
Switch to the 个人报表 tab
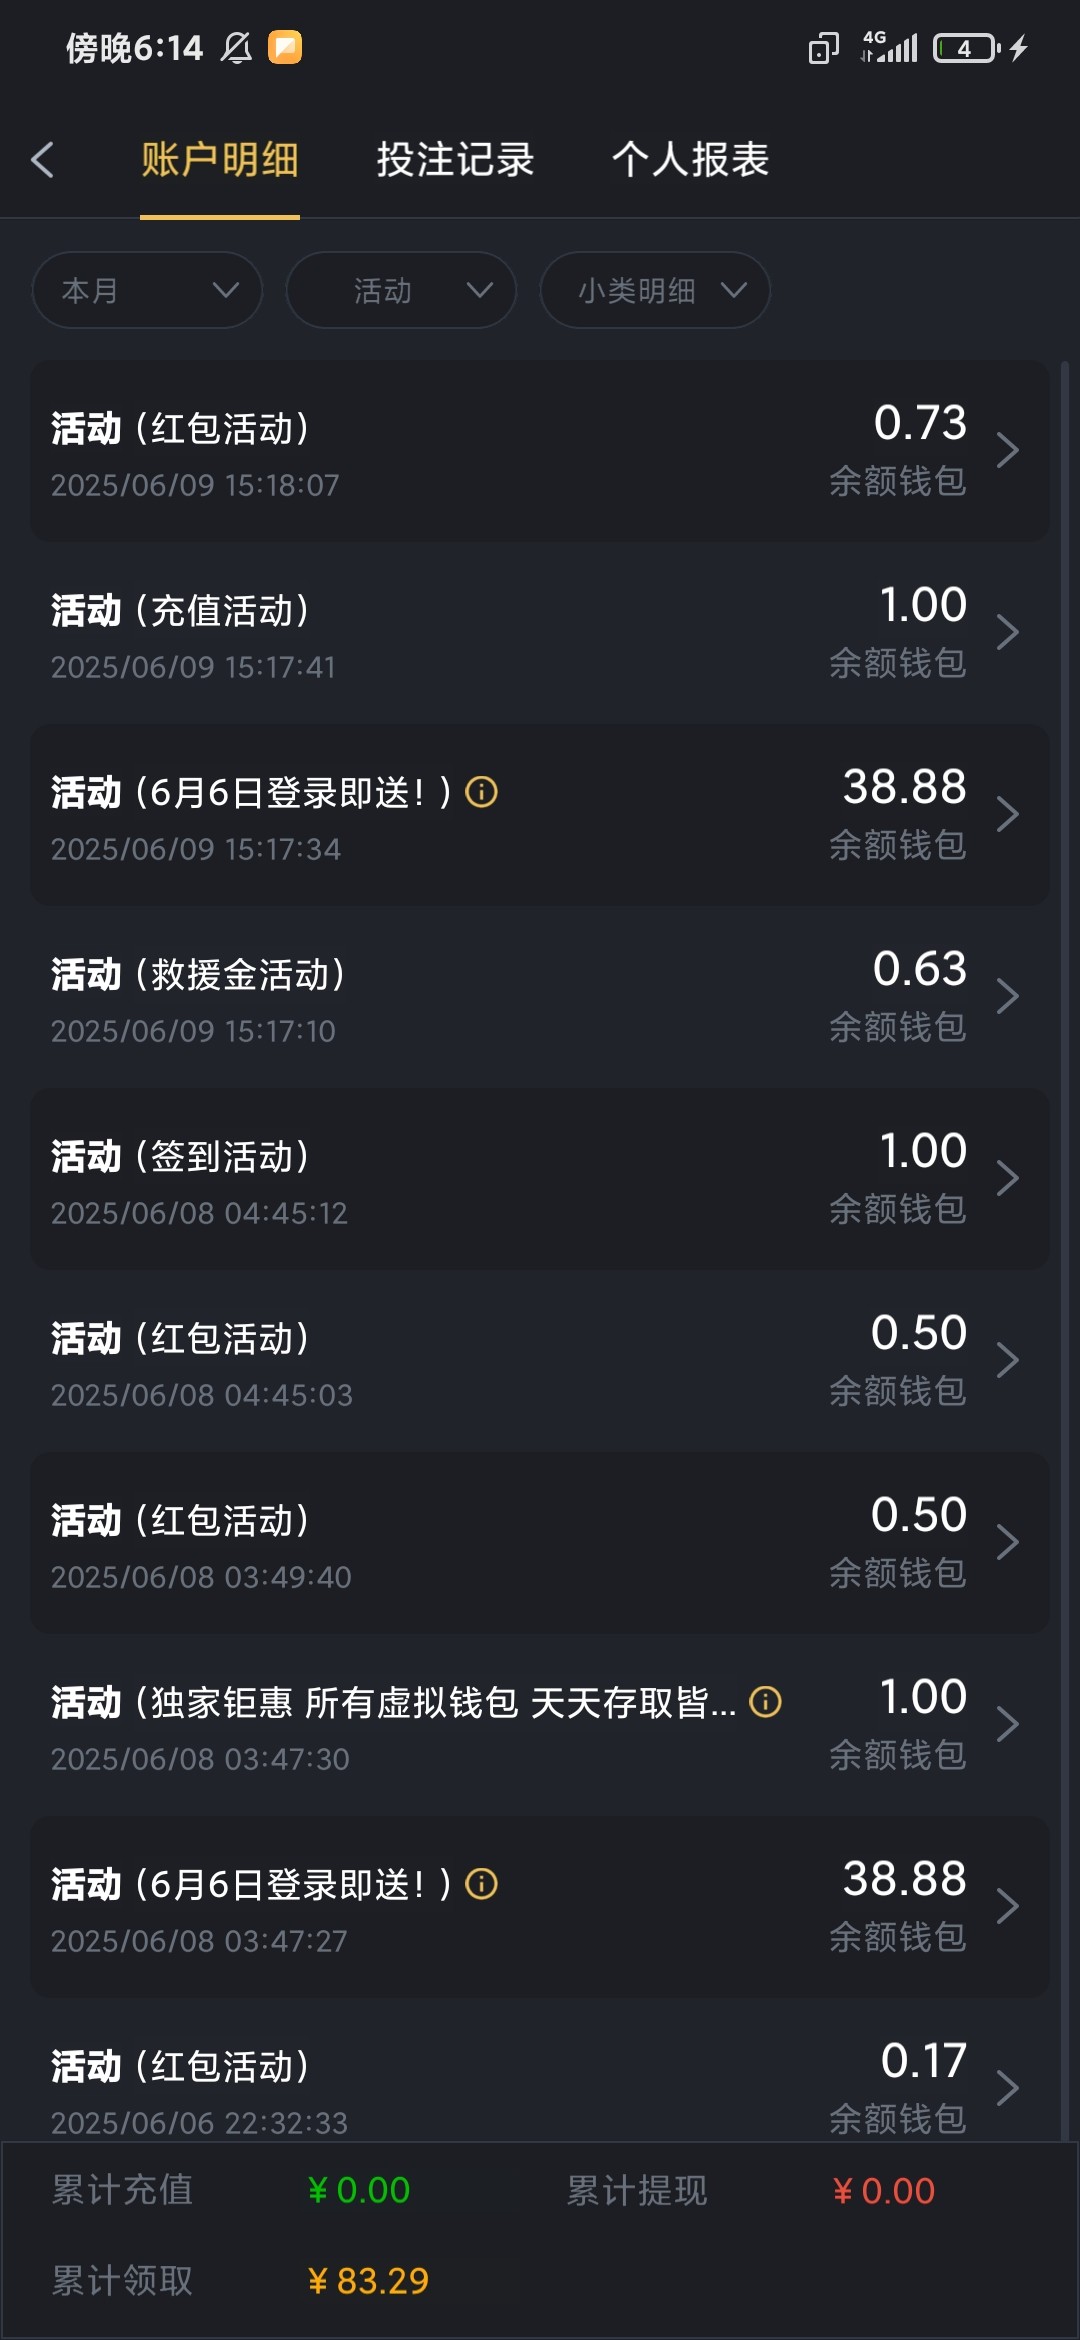[690, 160]
